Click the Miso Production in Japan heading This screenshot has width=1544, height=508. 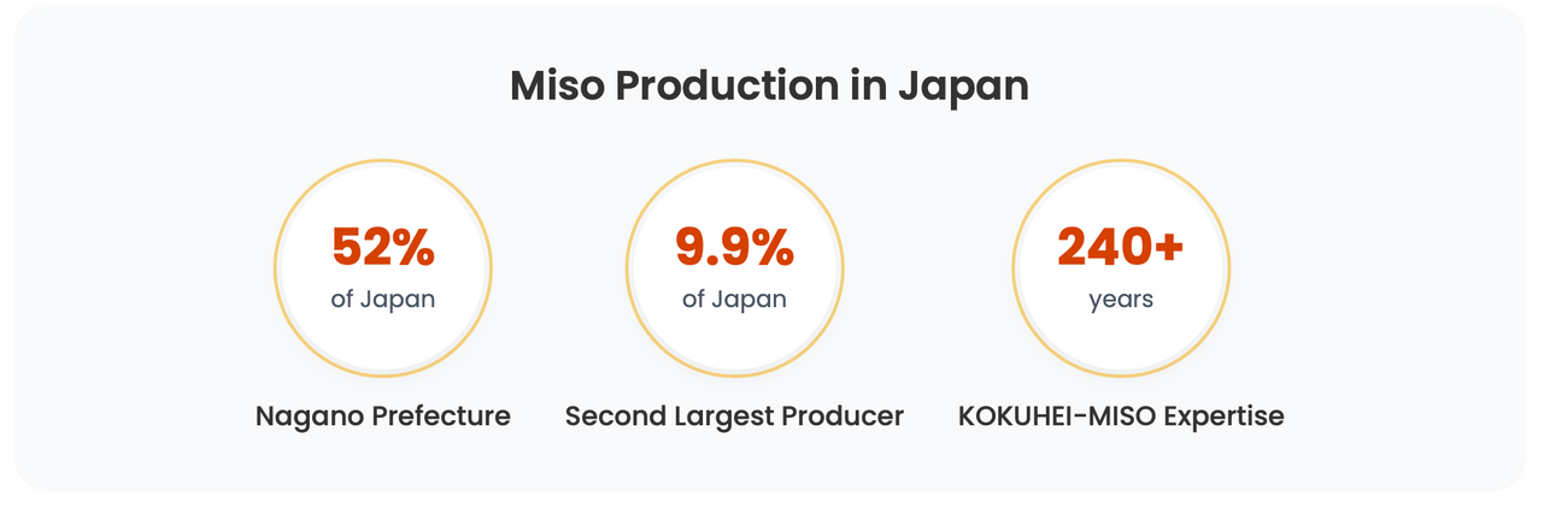pos(769,86)
